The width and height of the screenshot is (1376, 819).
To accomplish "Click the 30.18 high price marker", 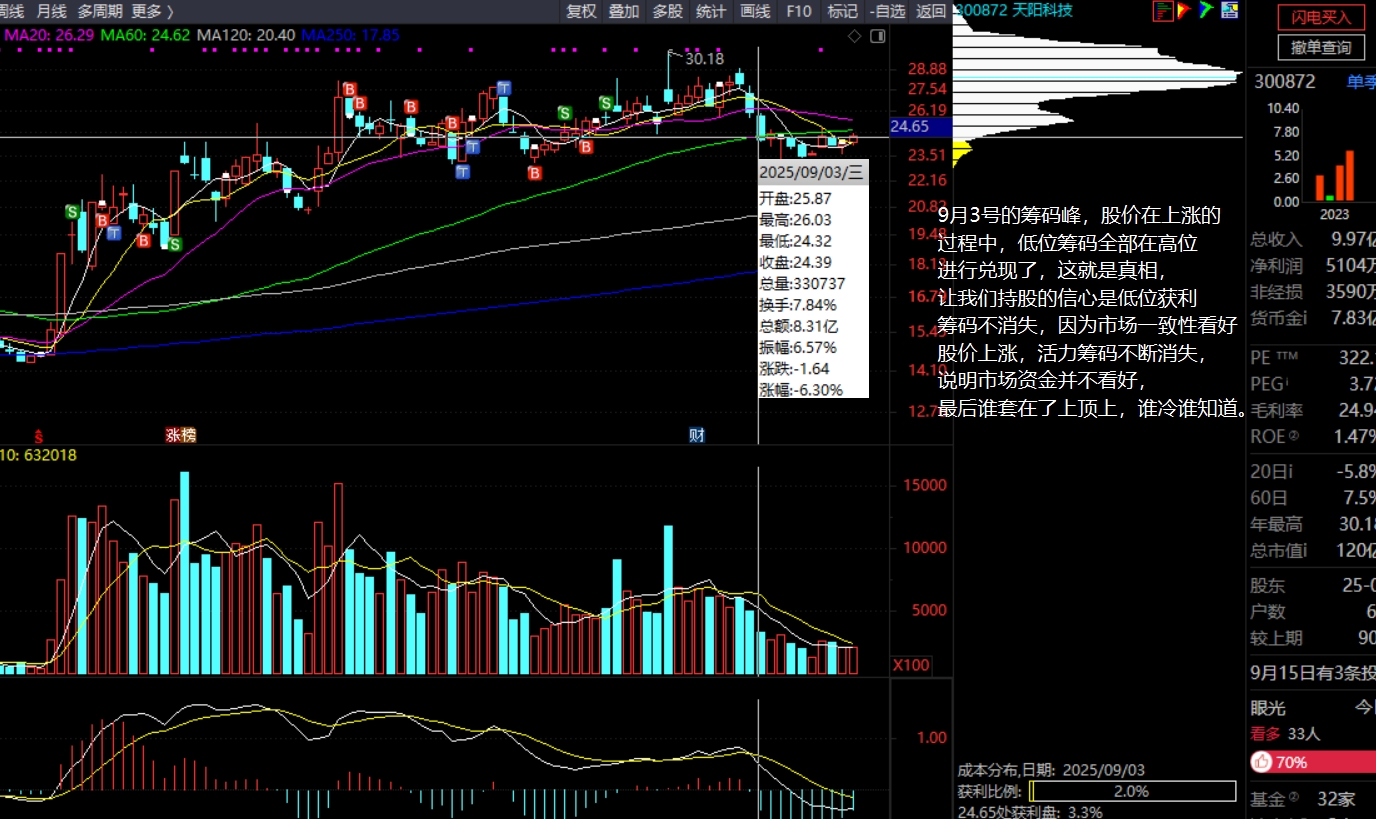I will pyautogui.click(x=705, y=59).
